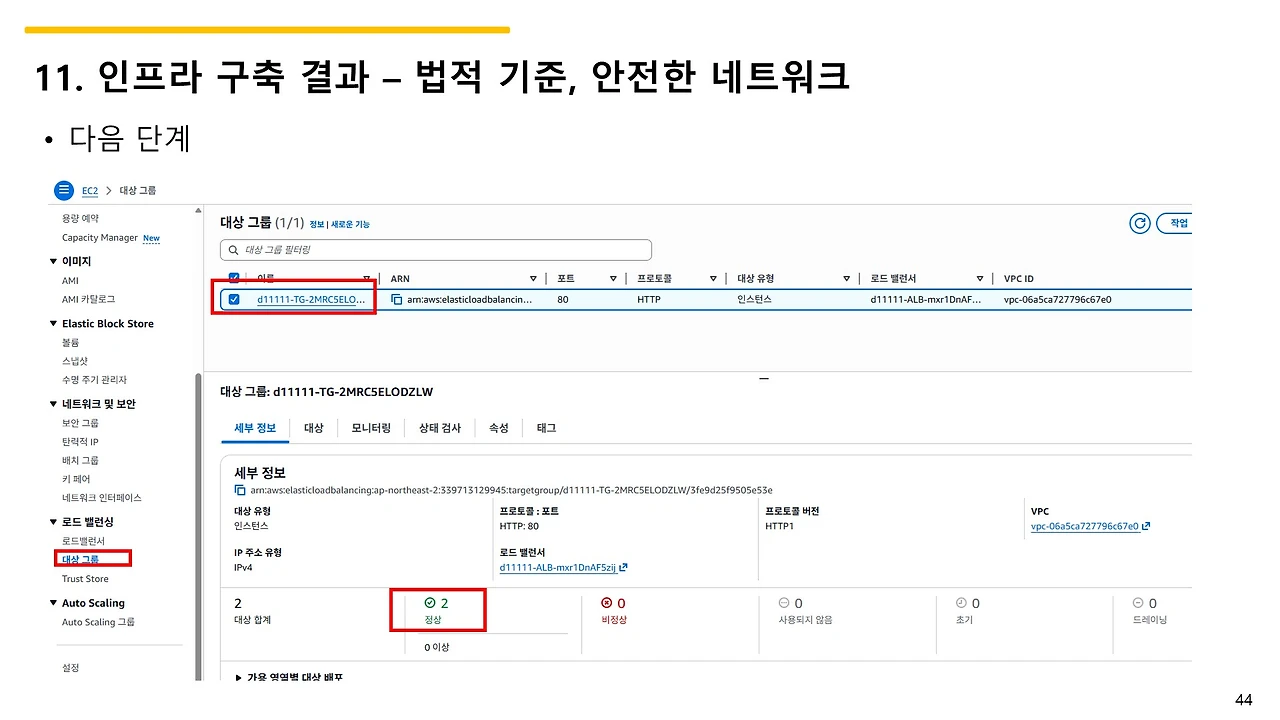Open Trust Store in the sidebar
The image size is (1280, 720).
pyautogui.click(x=85, y=579)
